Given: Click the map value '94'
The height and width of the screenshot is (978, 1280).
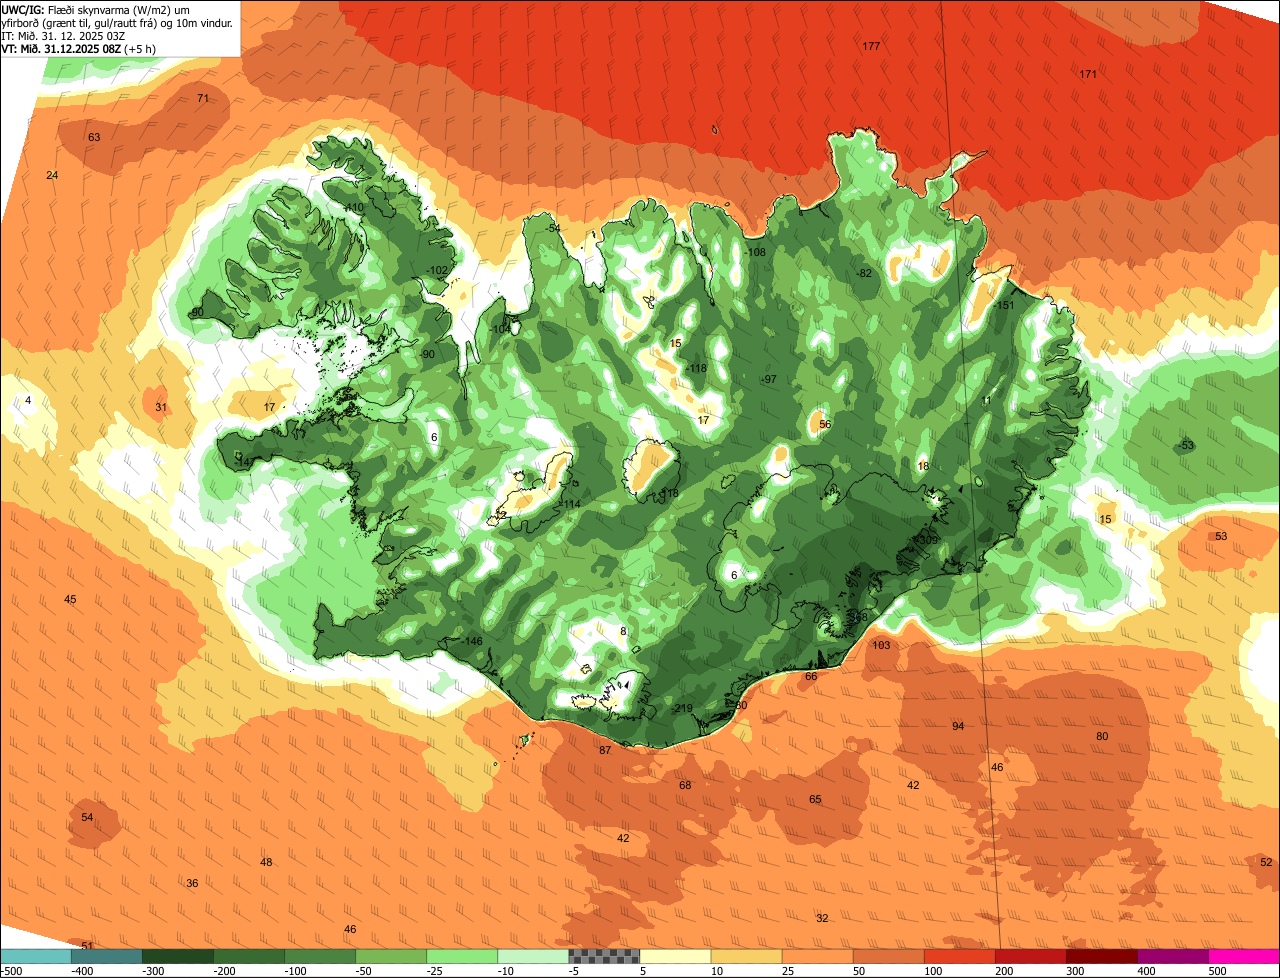Looking at the screenshot, I should pyautogui.click(x=958, y=726).
